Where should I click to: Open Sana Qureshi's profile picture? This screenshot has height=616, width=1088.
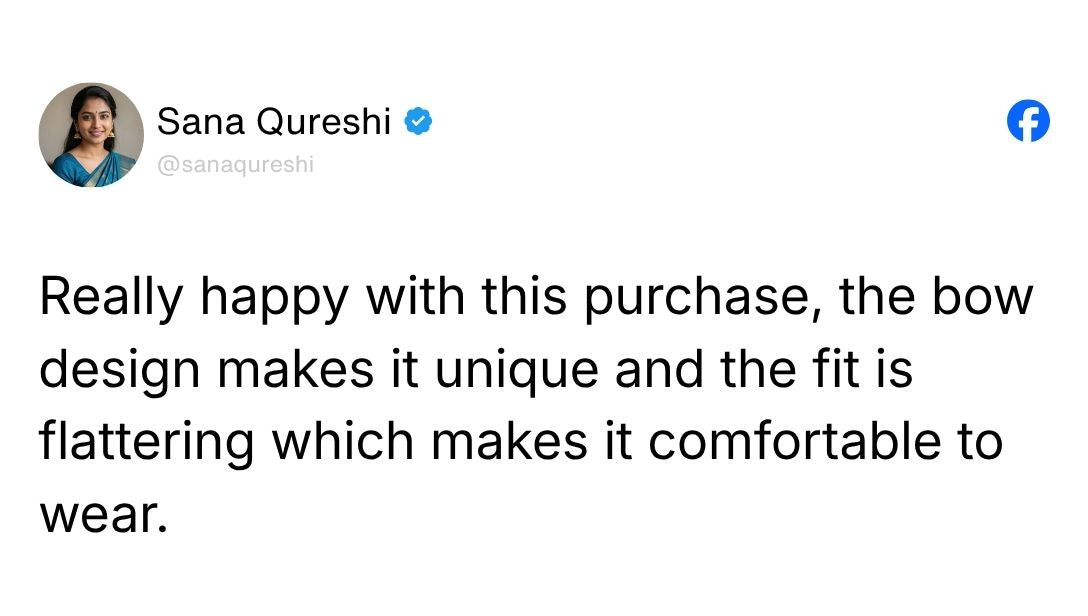(x=91, y=135)
